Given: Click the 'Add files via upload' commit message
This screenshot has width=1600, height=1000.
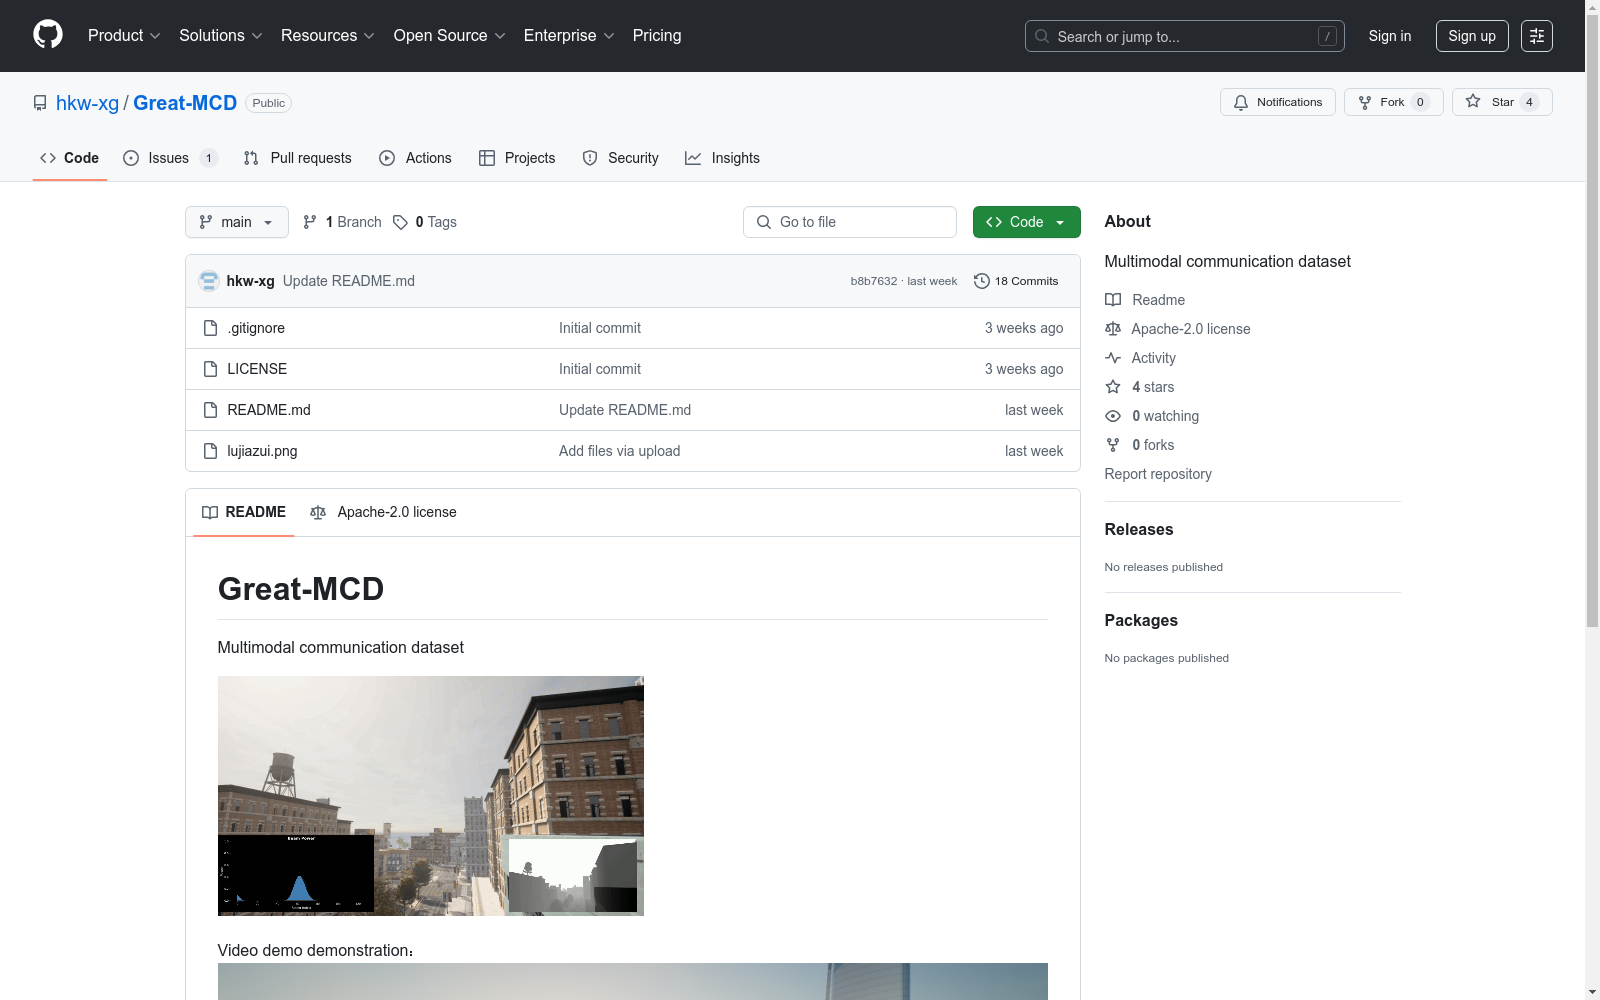Looking at the screenshot, I should tap(620, 451).
